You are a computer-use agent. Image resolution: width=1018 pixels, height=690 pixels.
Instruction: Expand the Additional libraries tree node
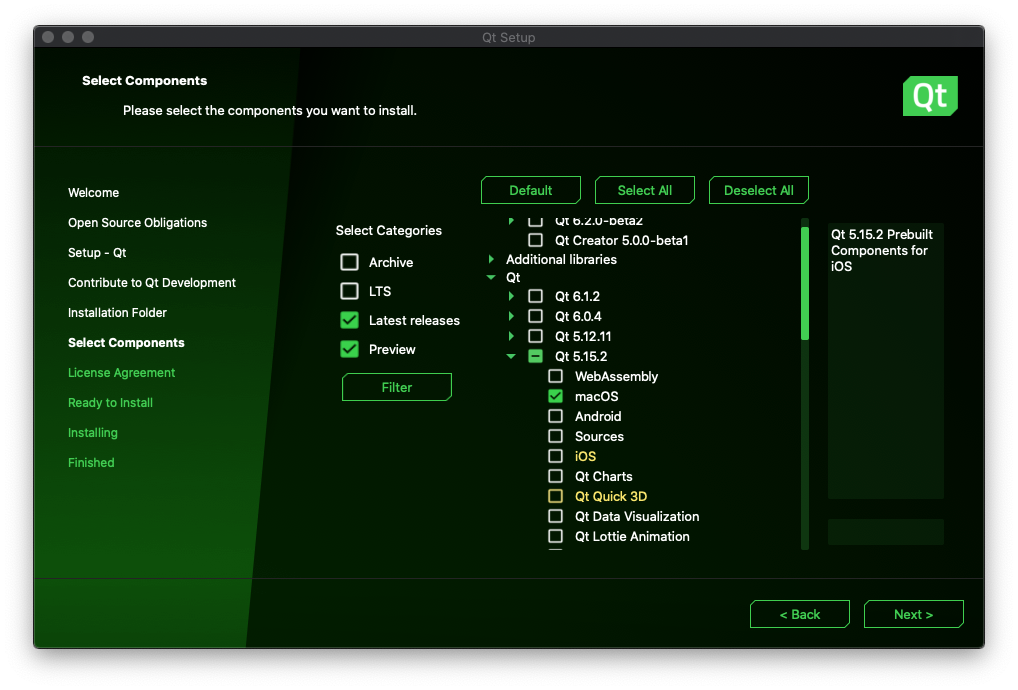[491, 259]
